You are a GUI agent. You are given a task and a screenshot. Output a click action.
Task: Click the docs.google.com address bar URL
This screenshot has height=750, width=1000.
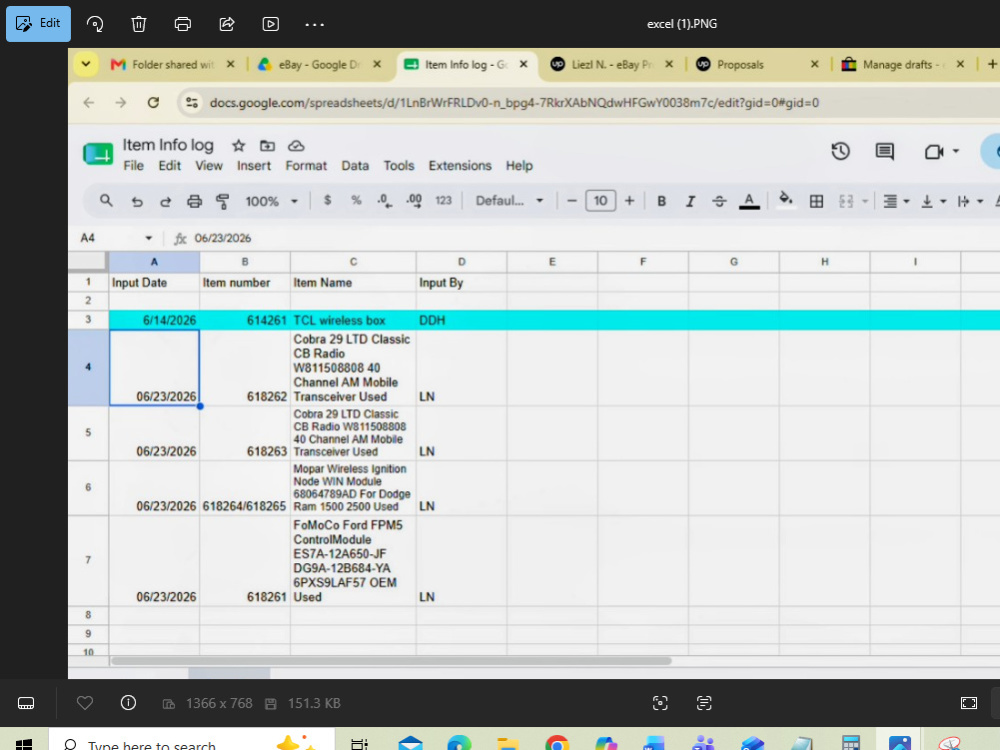pyautogui.click(x=514, y=103)
